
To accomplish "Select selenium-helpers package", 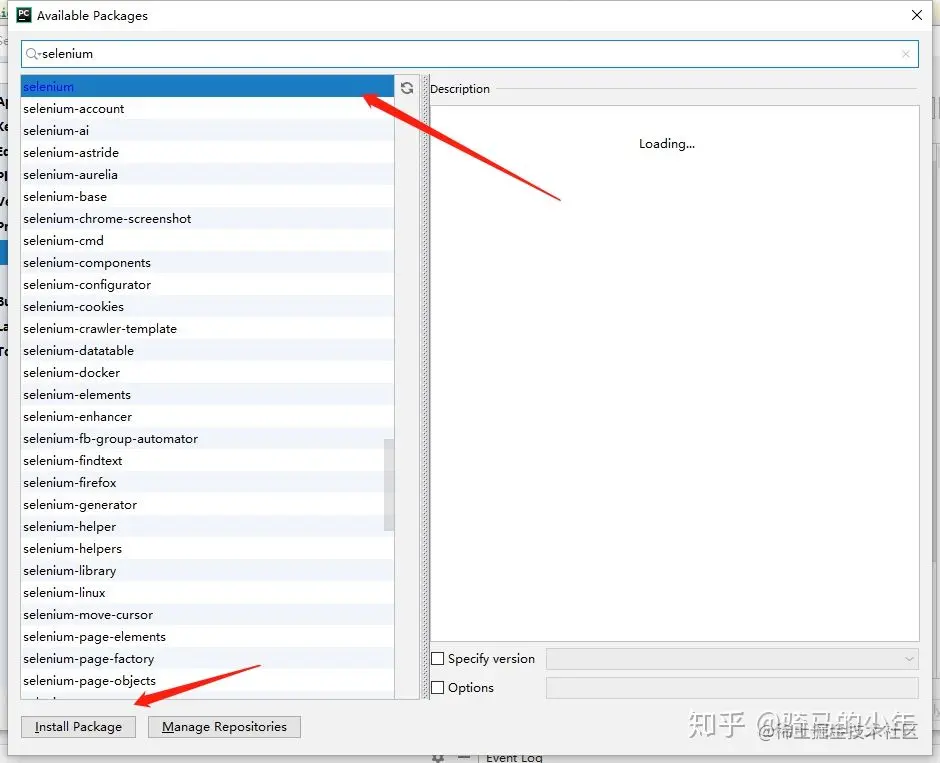I will pyautogui.click(x=207, y=548).
